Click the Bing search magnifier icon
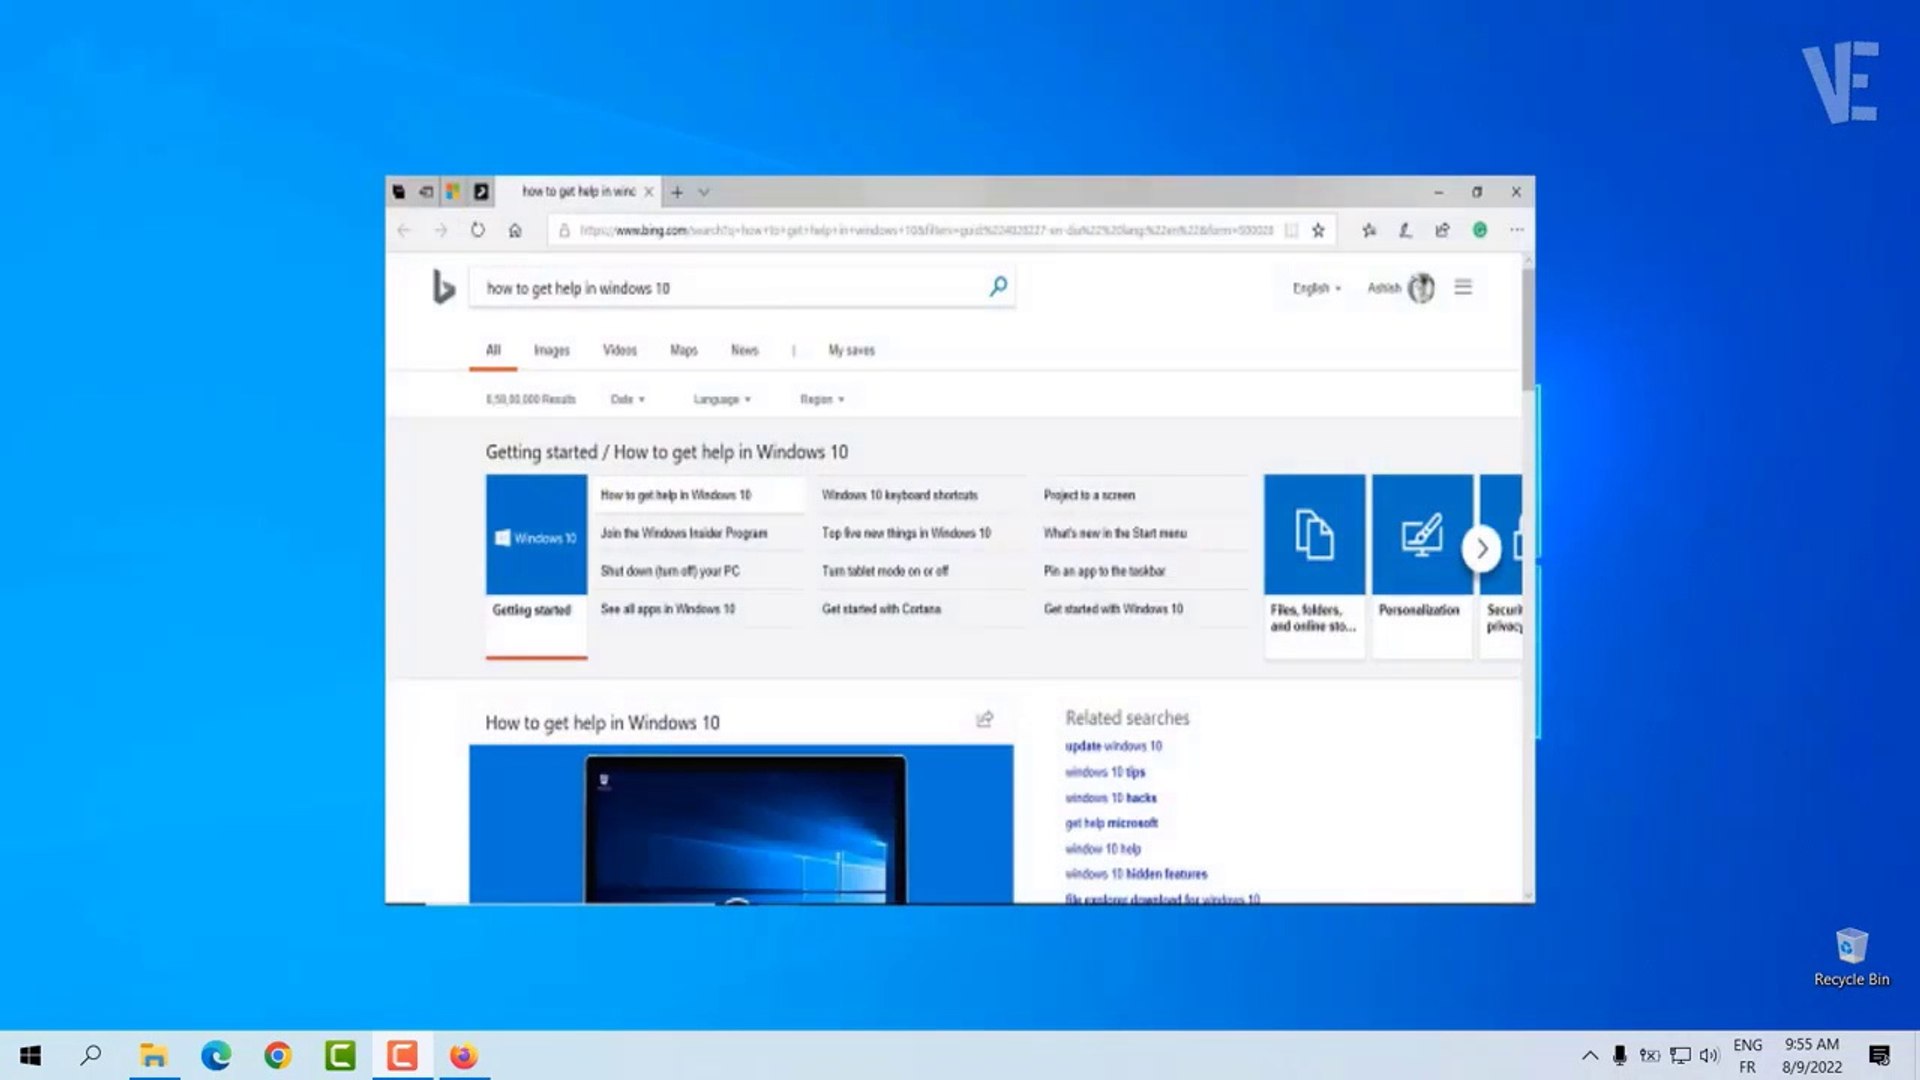 coord(998,287)
